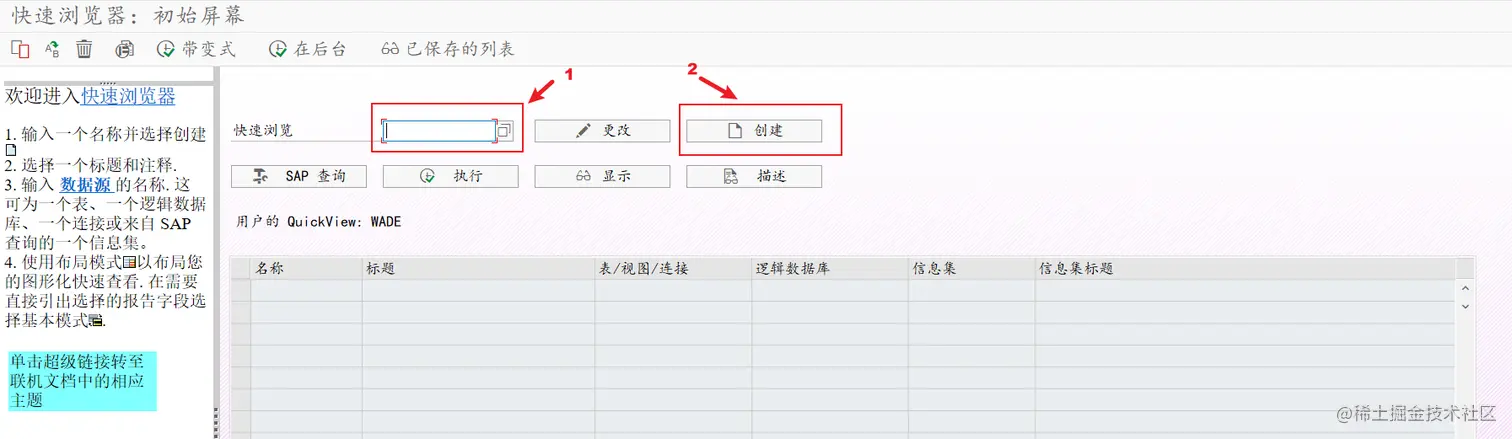
Task: Click the 执行 (execute) button
Action: [451, 176]
